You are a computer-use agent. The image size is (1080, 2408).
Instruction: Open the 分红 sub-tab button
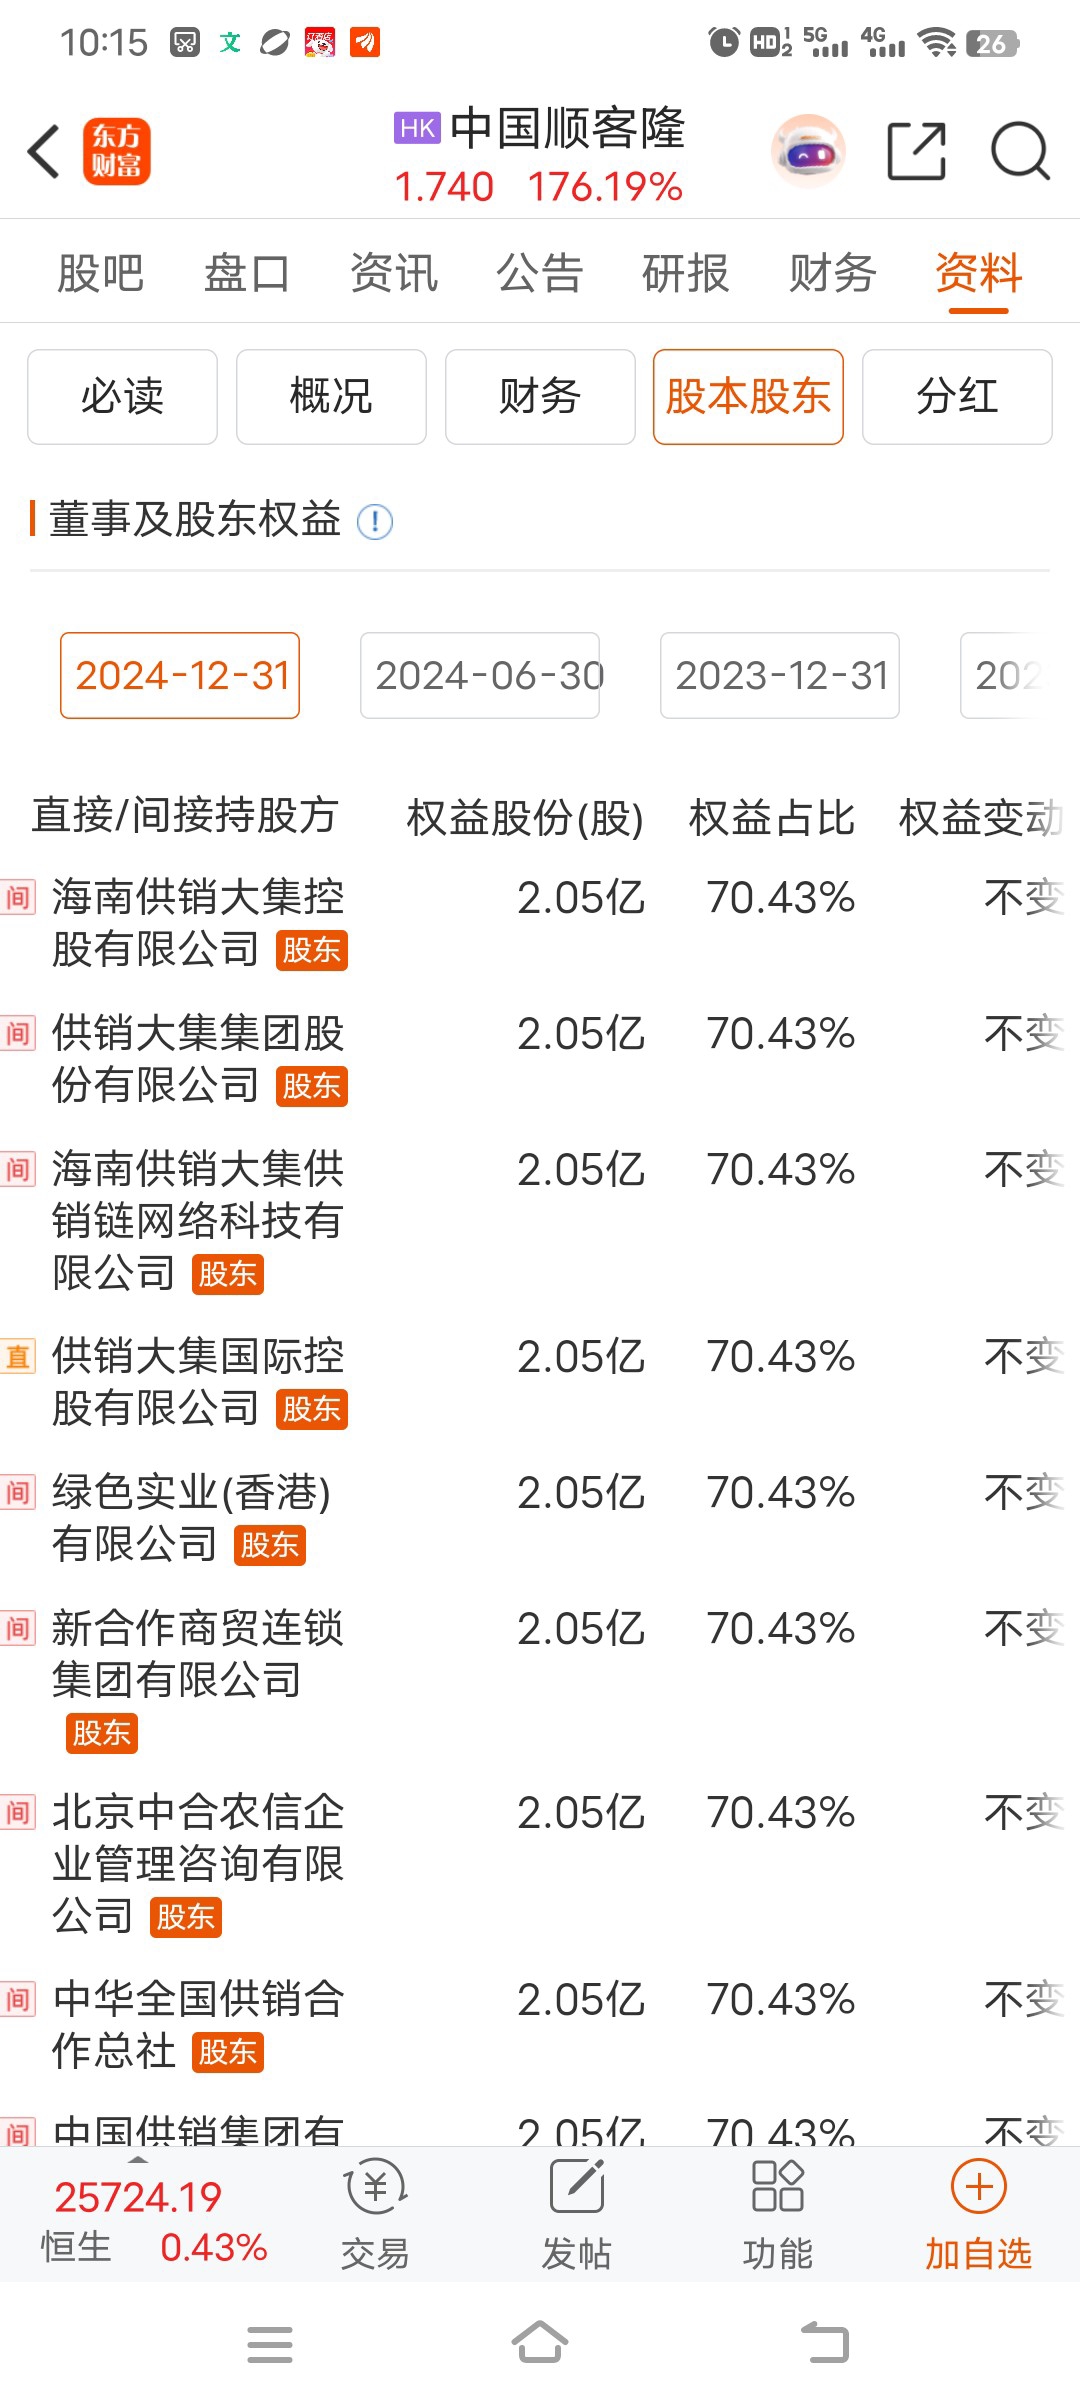click(x=957, y=396)
